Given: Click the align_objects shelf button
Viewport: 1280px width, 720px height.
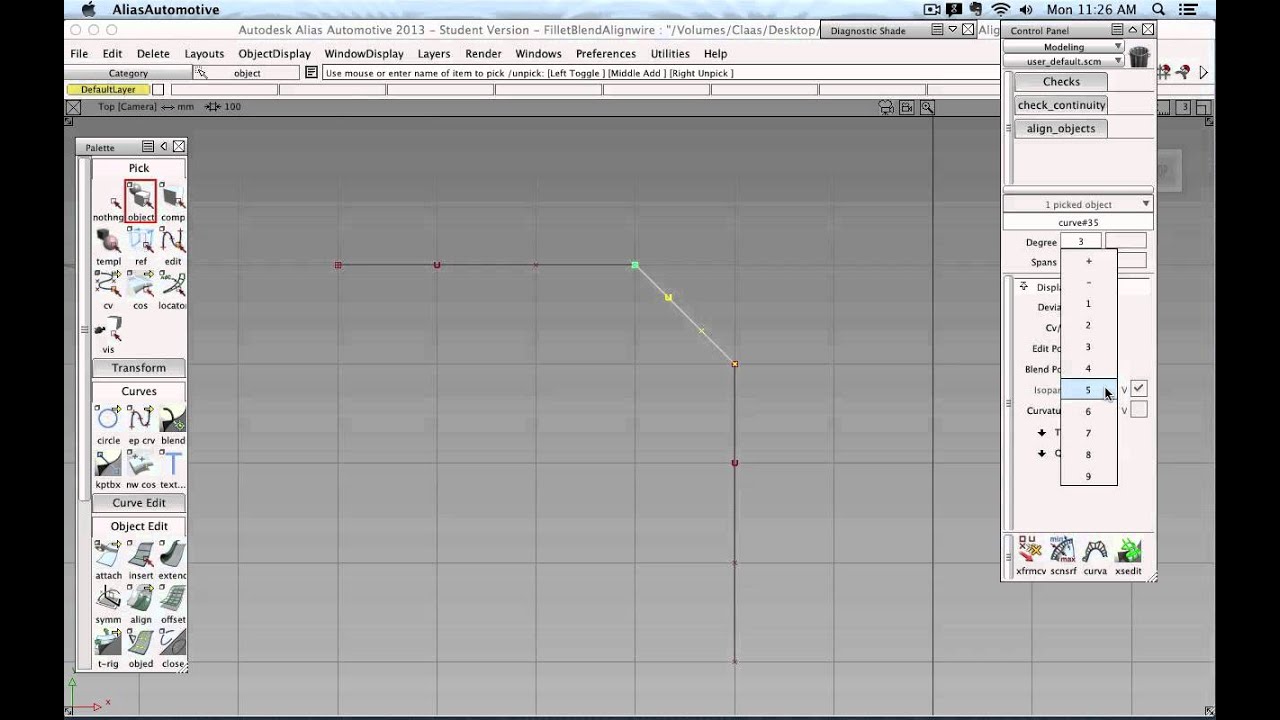Looking at the screenshot, I should pyautogui.click(x=1061, y=128).
